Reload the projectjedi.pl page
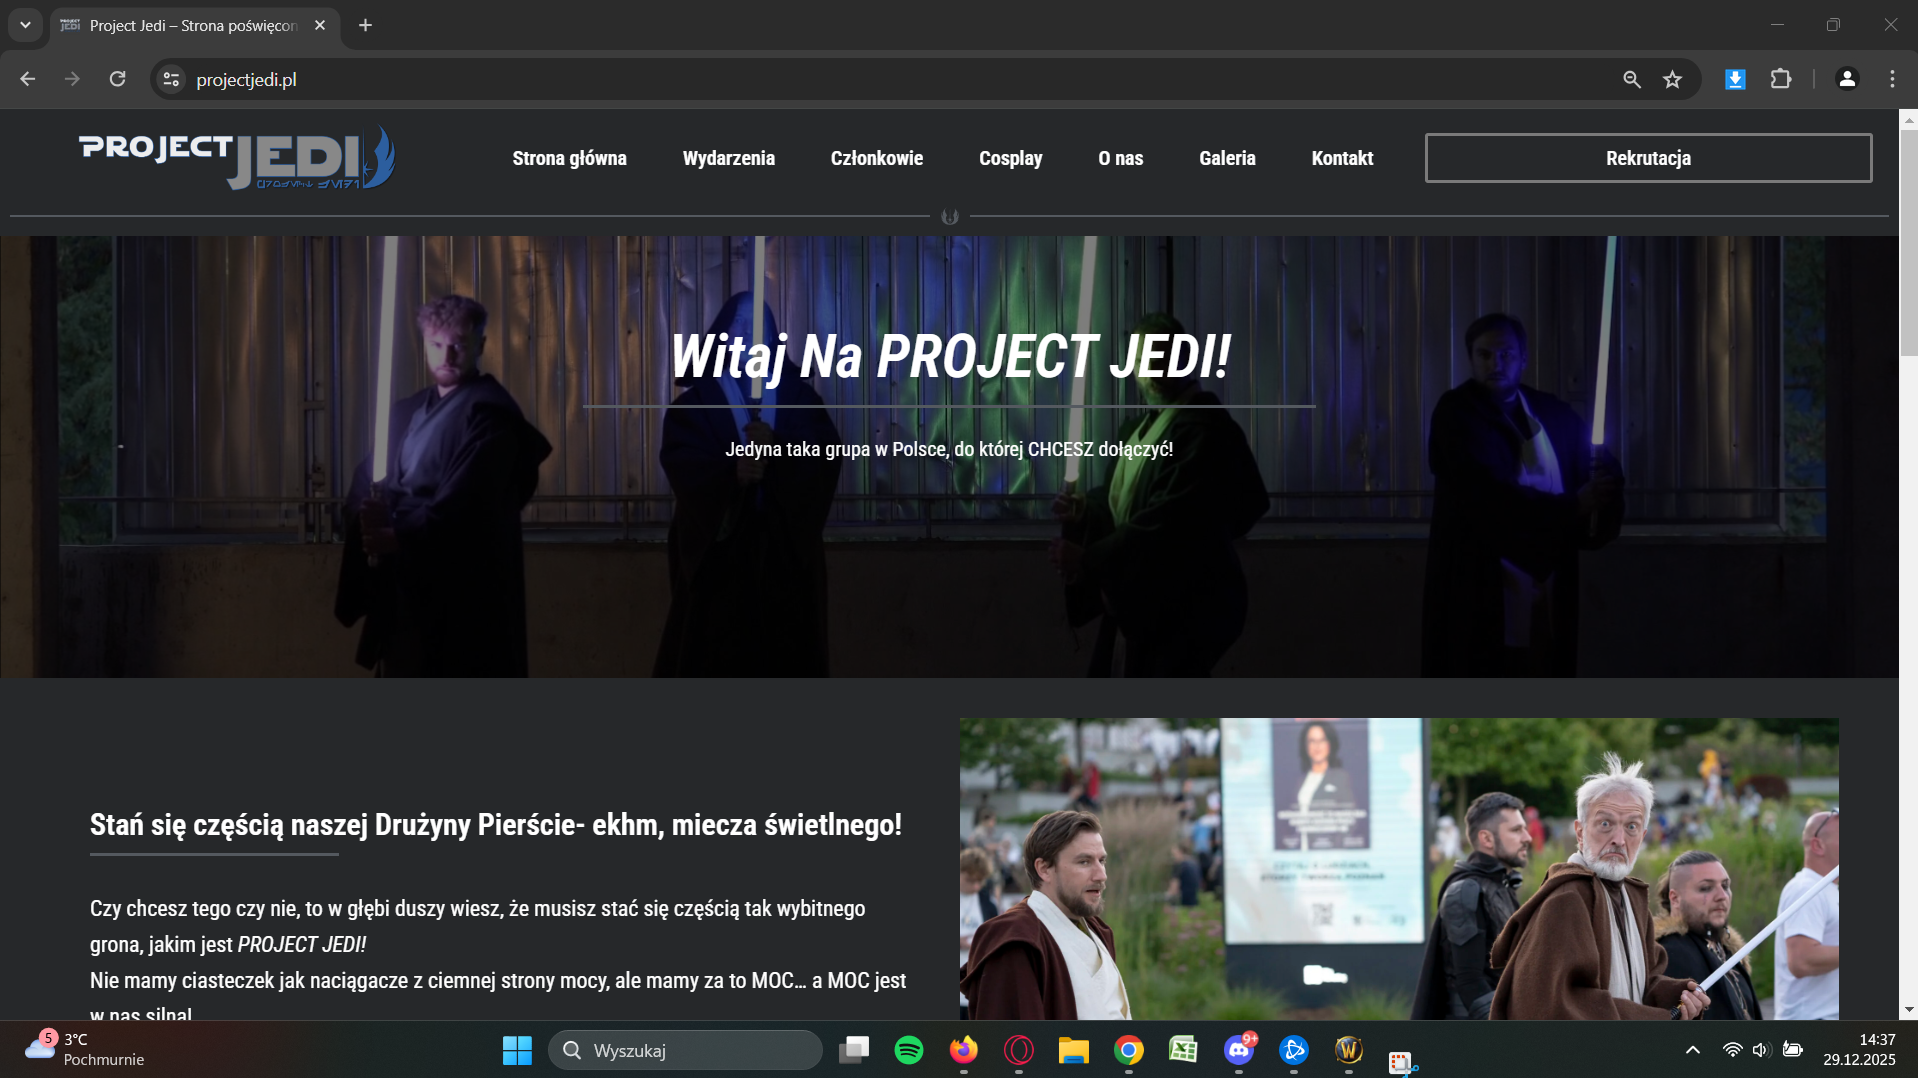 117,79
